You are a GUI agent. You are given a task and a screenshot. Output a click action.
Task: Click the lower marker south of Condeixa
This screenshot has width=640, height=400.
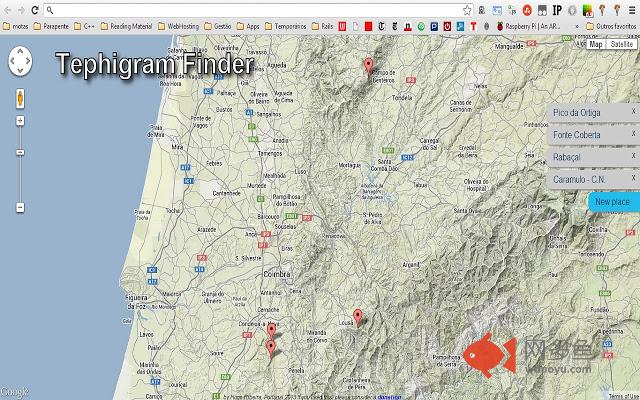click(271, 348)
